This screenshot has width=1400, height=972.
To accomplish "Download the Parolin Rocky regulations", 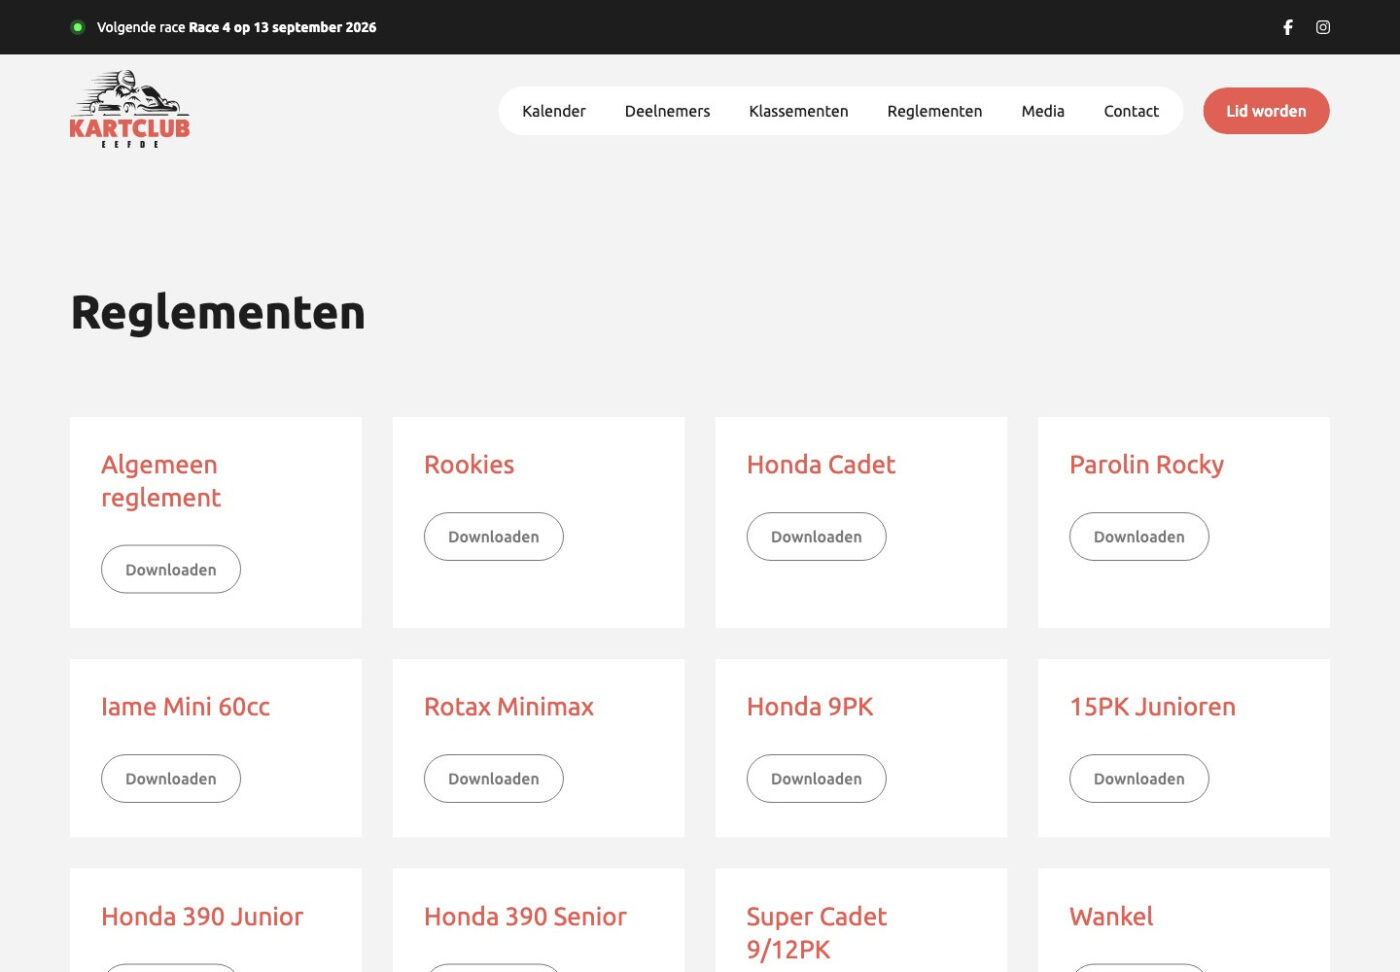I will coord(1139,536).
